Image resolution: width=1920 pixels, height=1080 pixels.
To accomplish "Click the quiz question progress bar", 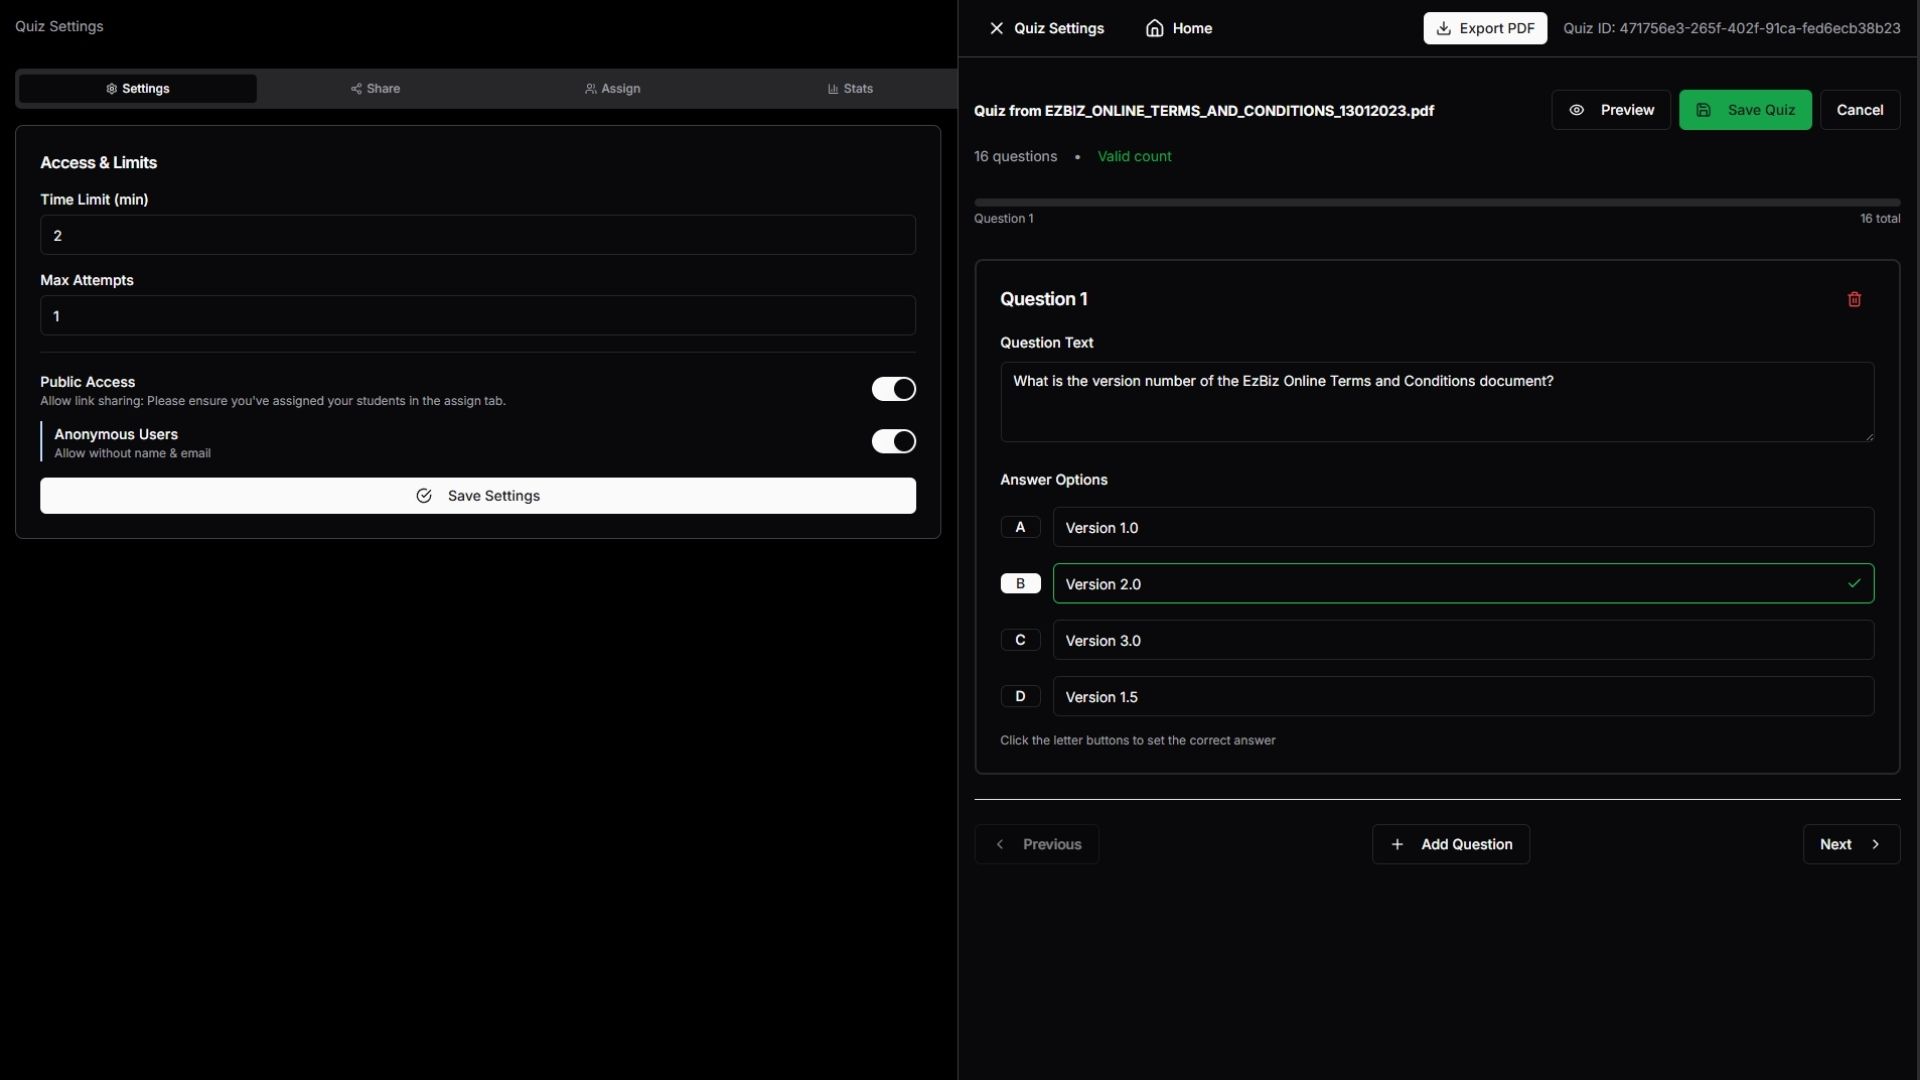I will pos(1435,201).
